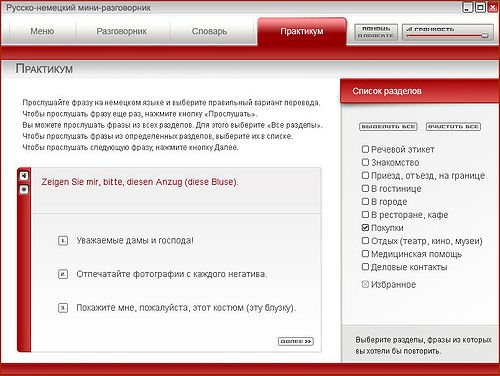Open Помощь / О проекте button
Screen dimensions: 500x376
376,32
